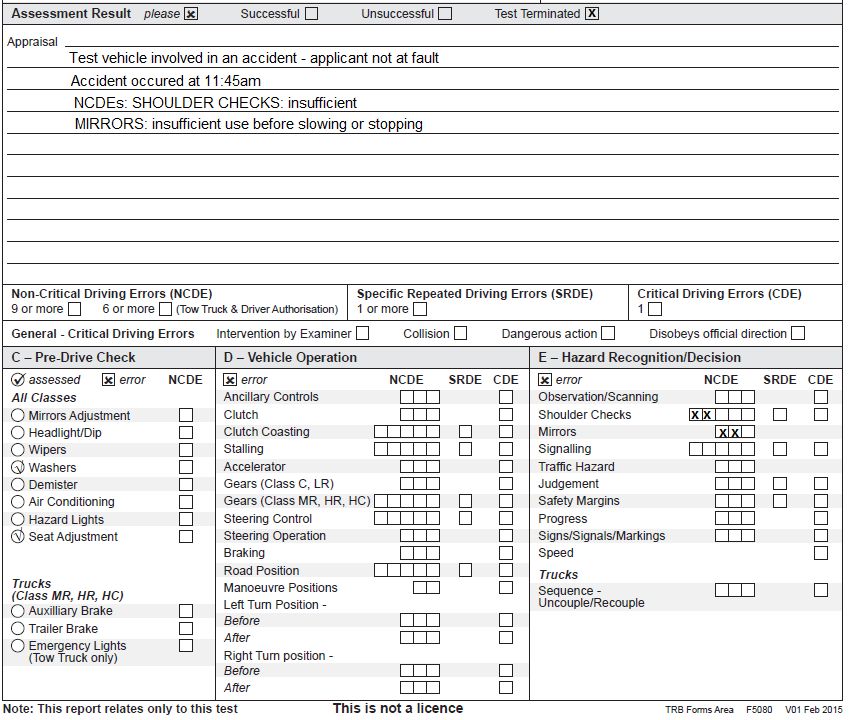The image size is (850, 720).
Task: Toggle the error checkbox under Vehicle Operation
Action: tap(230, 380)
